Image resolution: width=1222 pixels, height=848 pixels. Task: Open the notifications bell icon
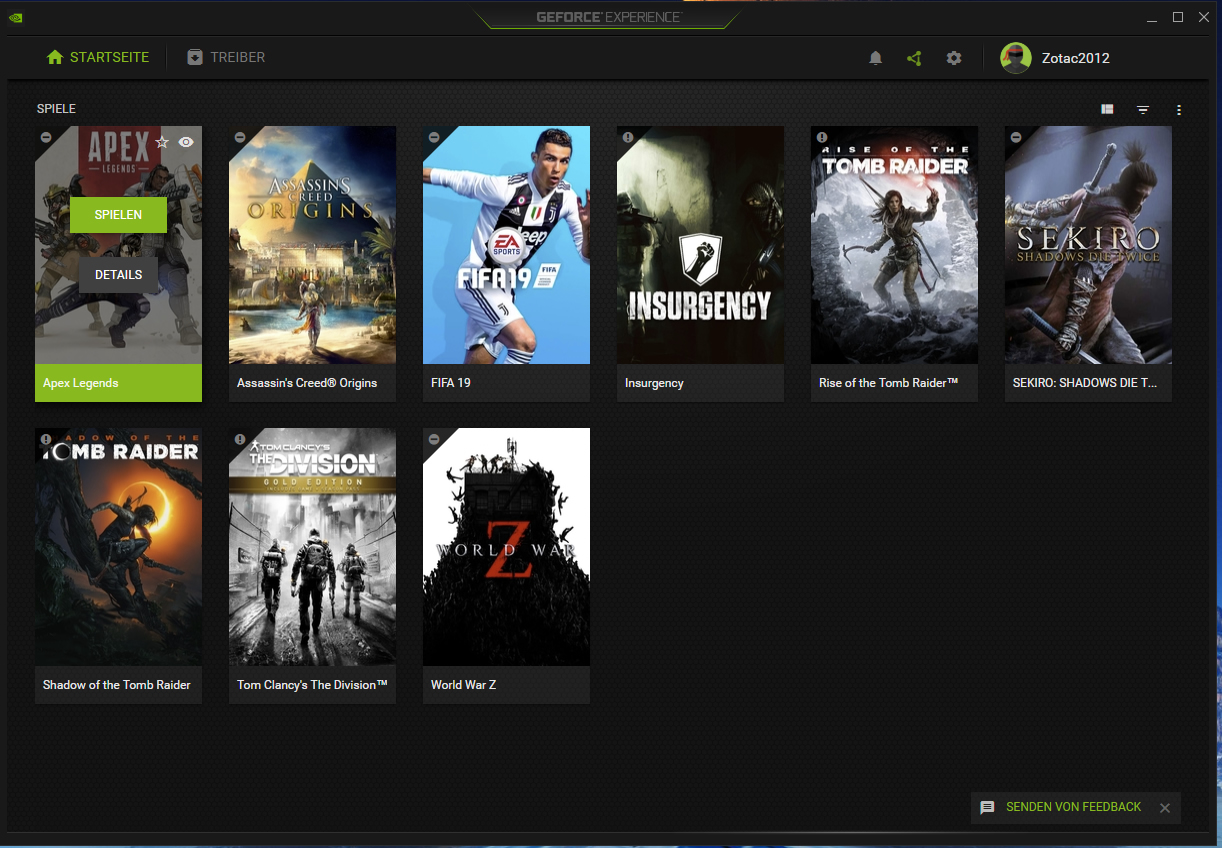(x=876, y=58)
